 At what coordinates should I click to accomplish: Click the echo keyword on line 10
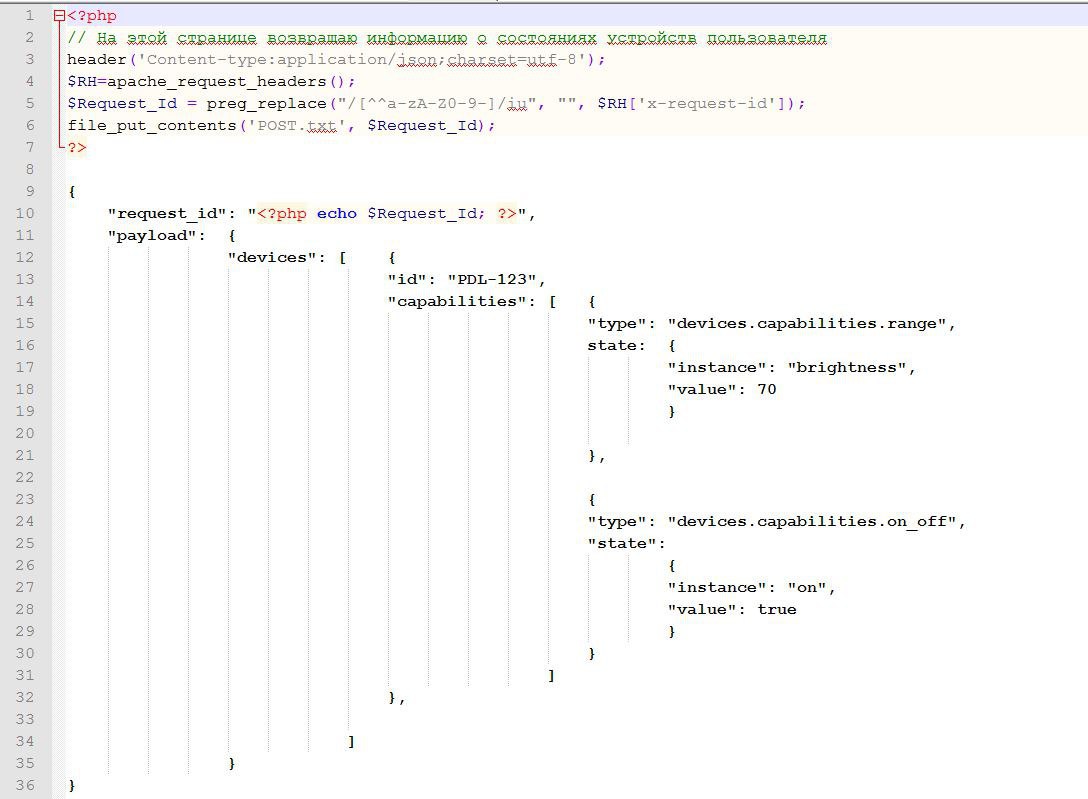[337, 214]
